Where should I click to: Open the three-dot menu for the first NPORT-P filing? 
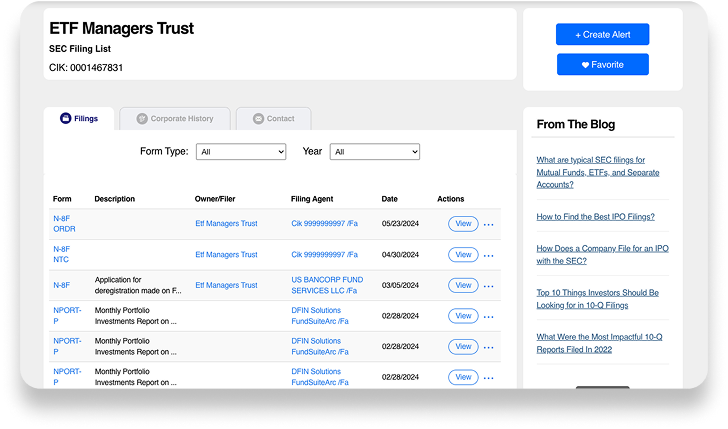tap(489, 316)
